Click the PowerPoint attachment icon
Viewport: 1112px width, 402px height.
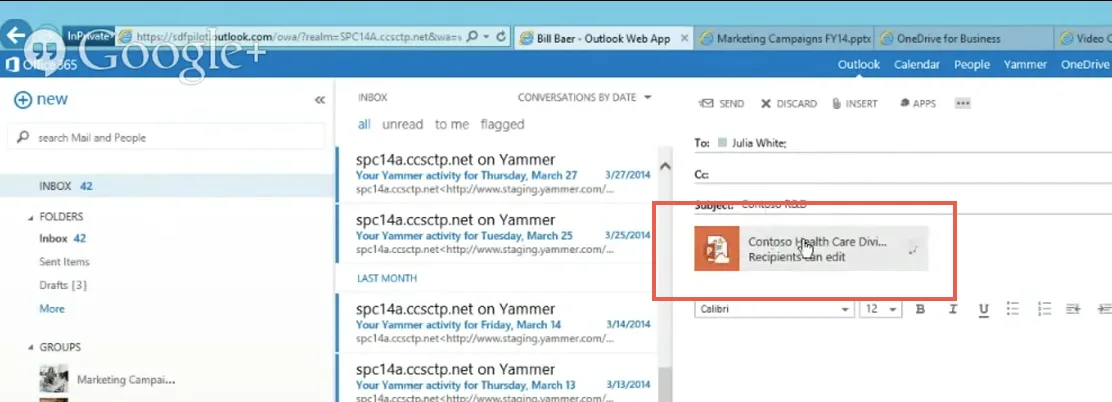pyautogui.click(x=717, y=248)
